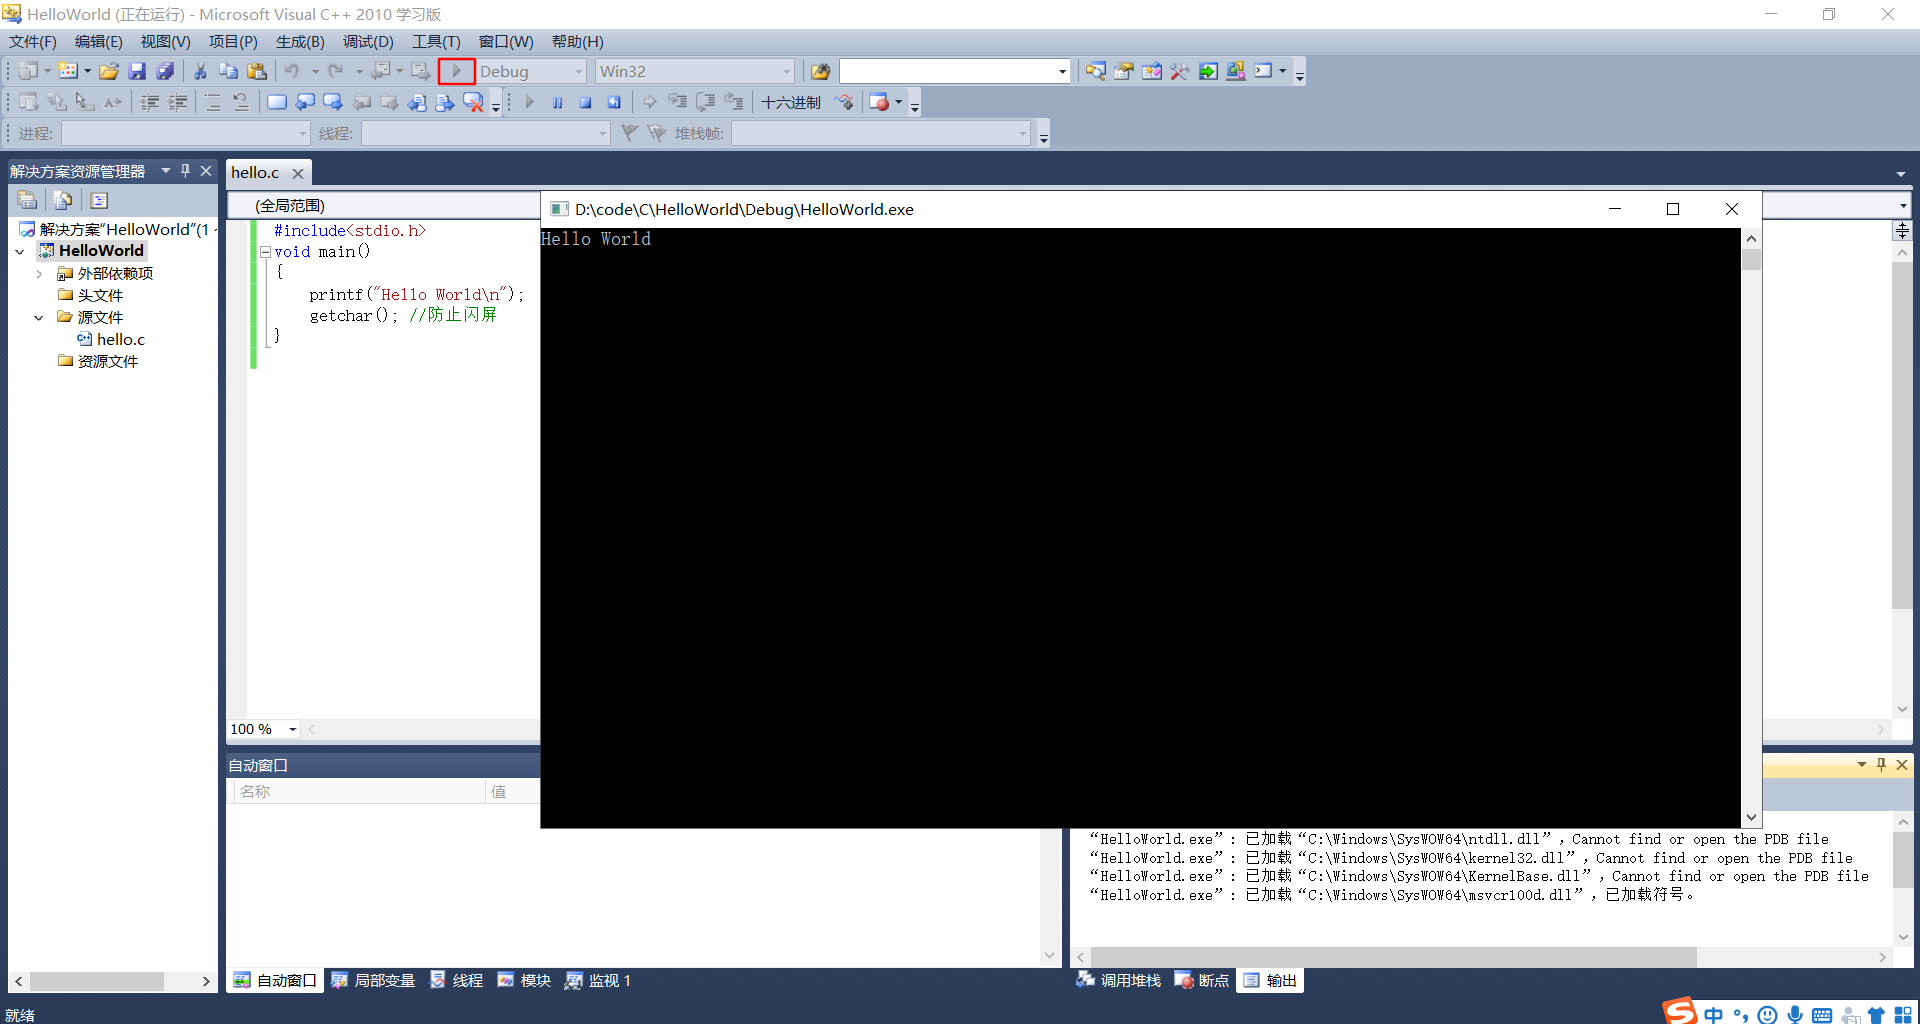Screen dimensions: 1920x1024
Task: Click the Save All icon
Action: (165, 71)
